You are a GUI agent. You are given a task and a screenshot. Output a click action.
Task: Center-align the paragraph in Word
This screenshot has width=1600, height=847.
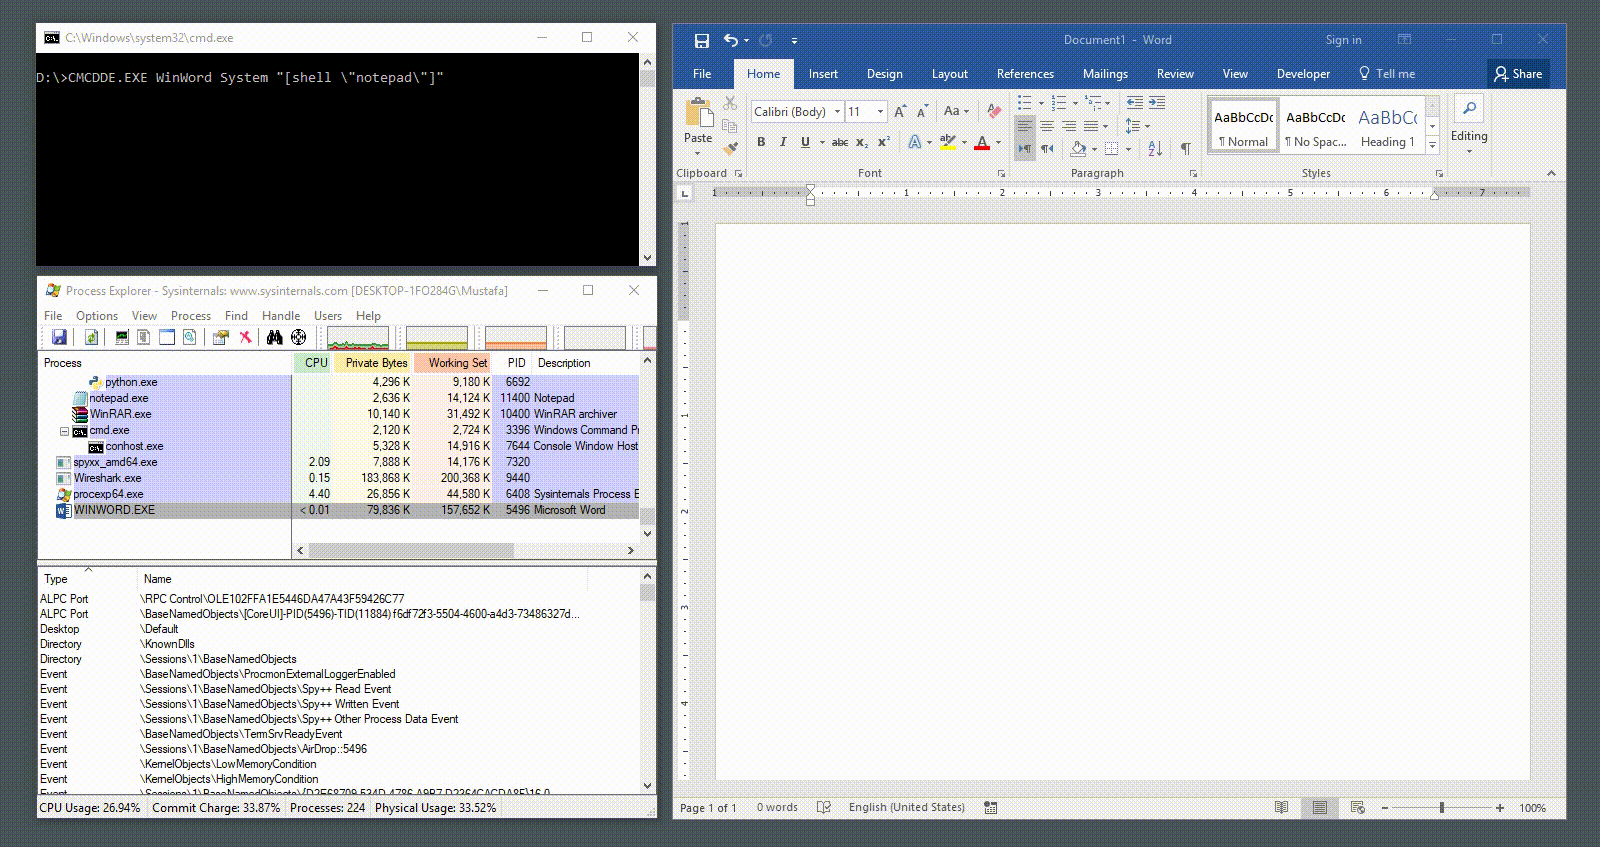(1047, 126)
